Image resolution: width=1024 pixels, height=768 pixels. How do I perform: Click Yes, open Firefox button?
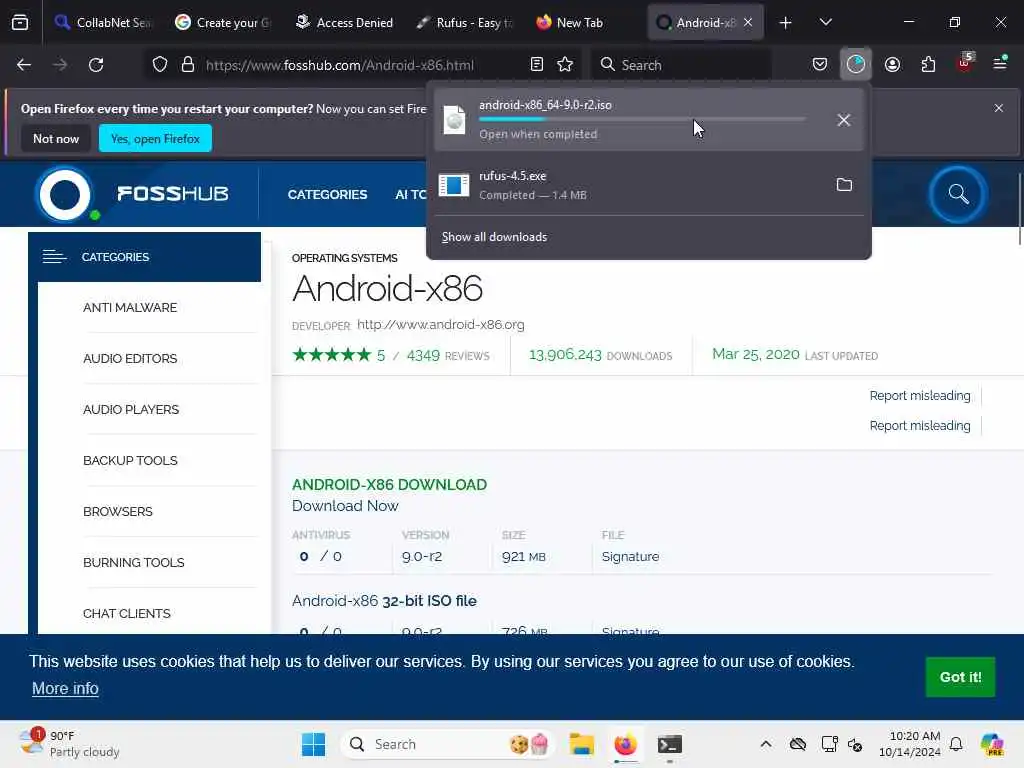(155, 138)
